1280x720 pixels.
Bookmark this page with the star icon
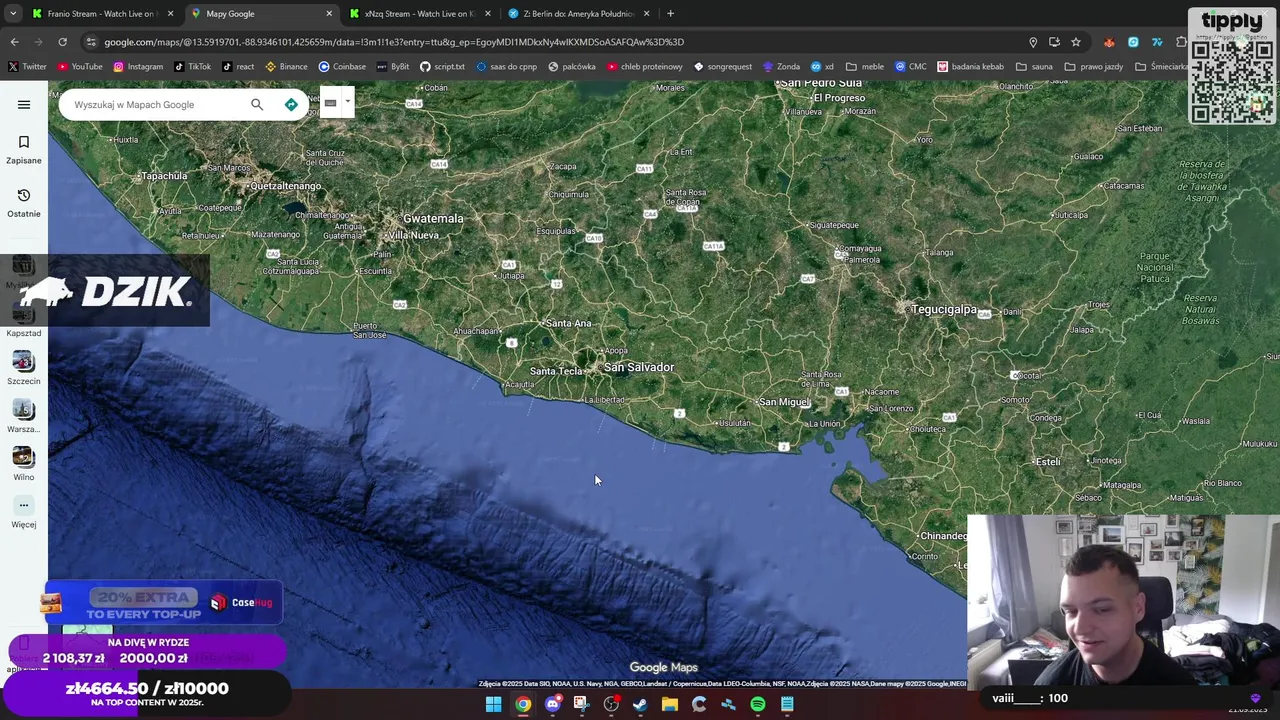point(1076,42)
